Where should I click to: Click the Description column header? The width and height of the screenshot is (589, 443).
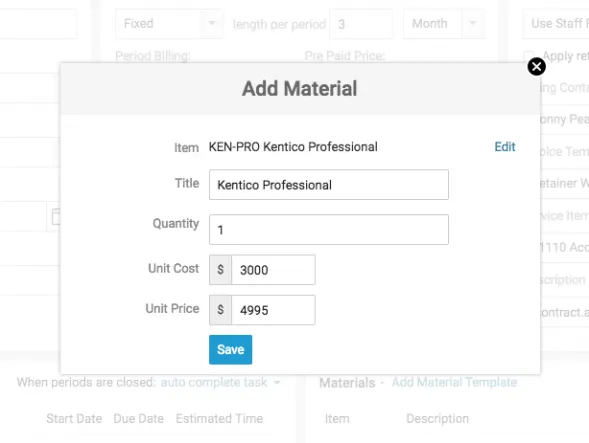pyautogui.click(x=437, y=419)
